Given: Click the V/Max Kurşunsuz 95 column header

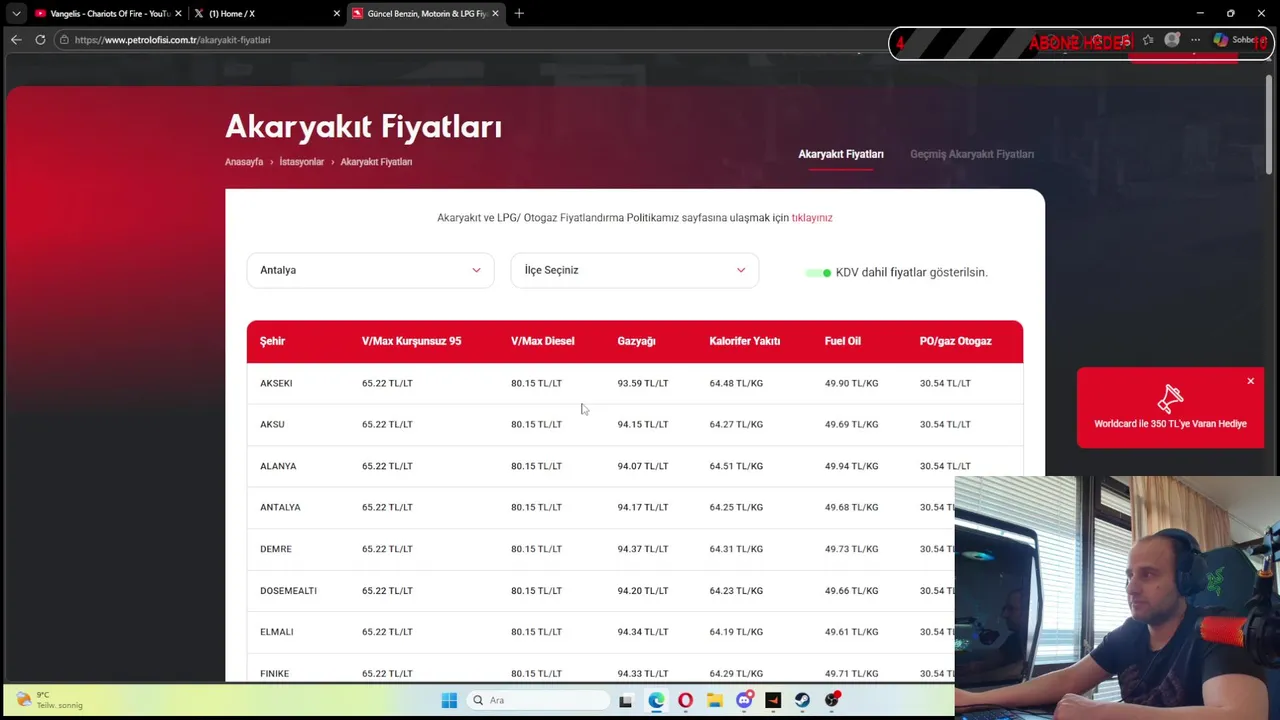Looking at the screenshot, I should pos(411,341).
